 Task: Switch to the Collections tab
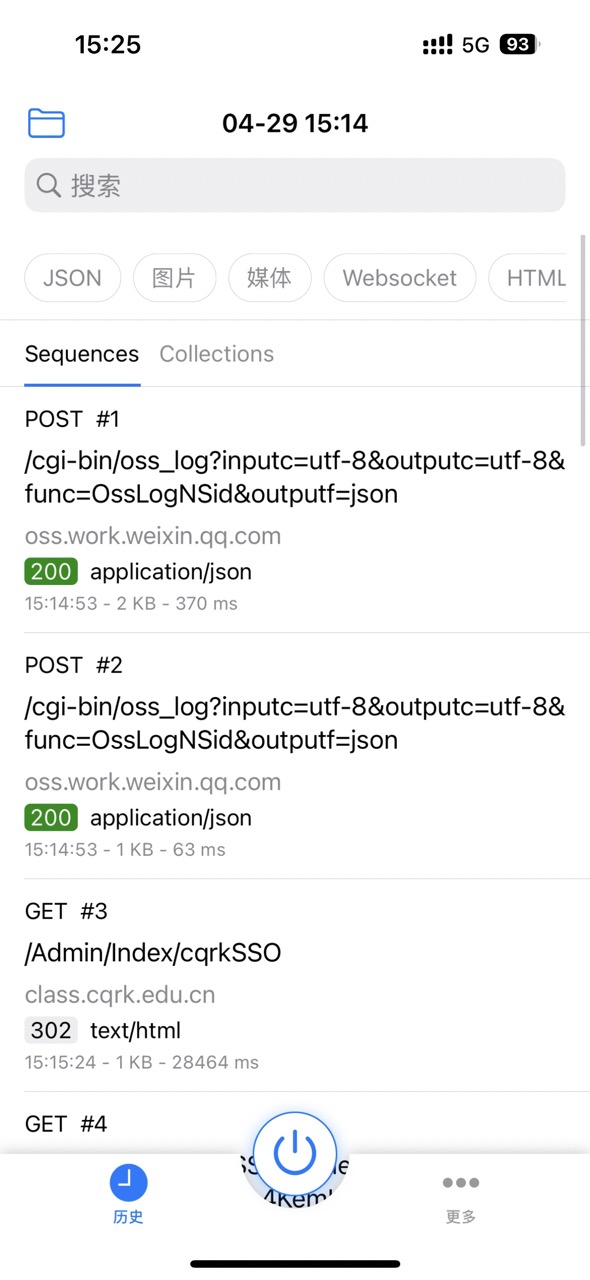pyautogui.click(x=216, y=353)
